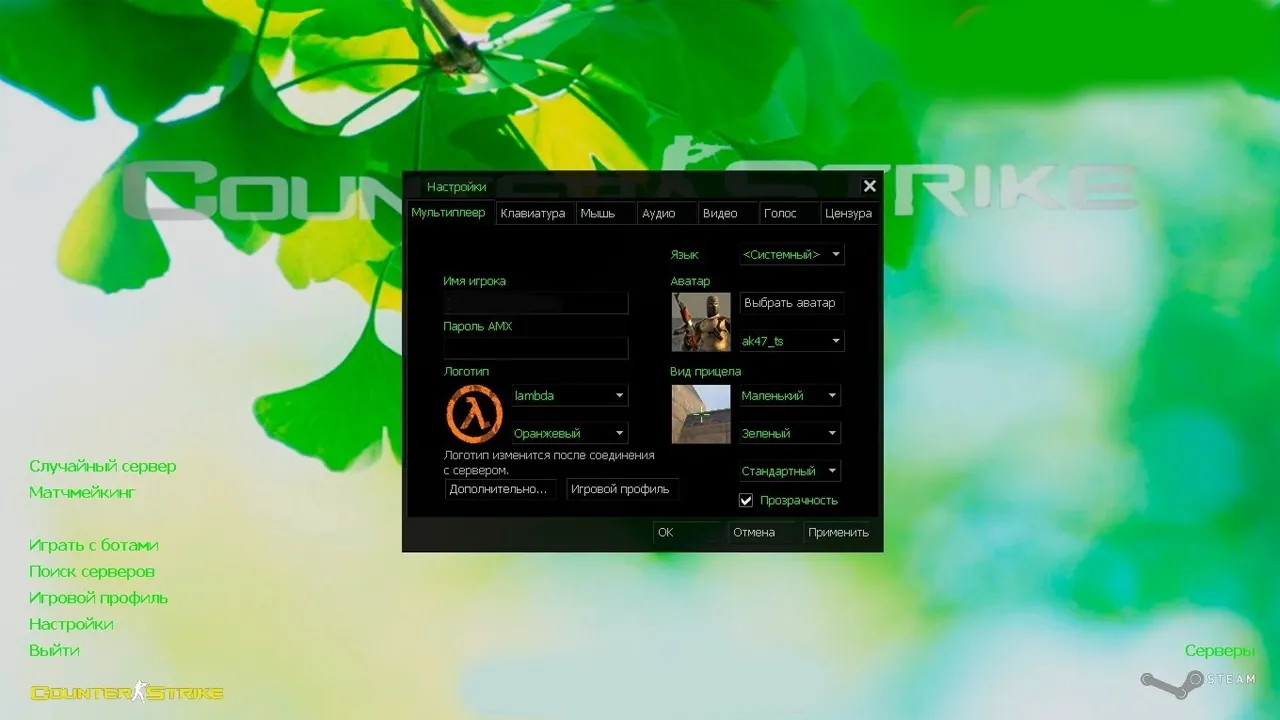This screenshot has height=720, width=1280.
Task: Open the Цензура tab
Action: pyautogui.click(x=849, y=213)
